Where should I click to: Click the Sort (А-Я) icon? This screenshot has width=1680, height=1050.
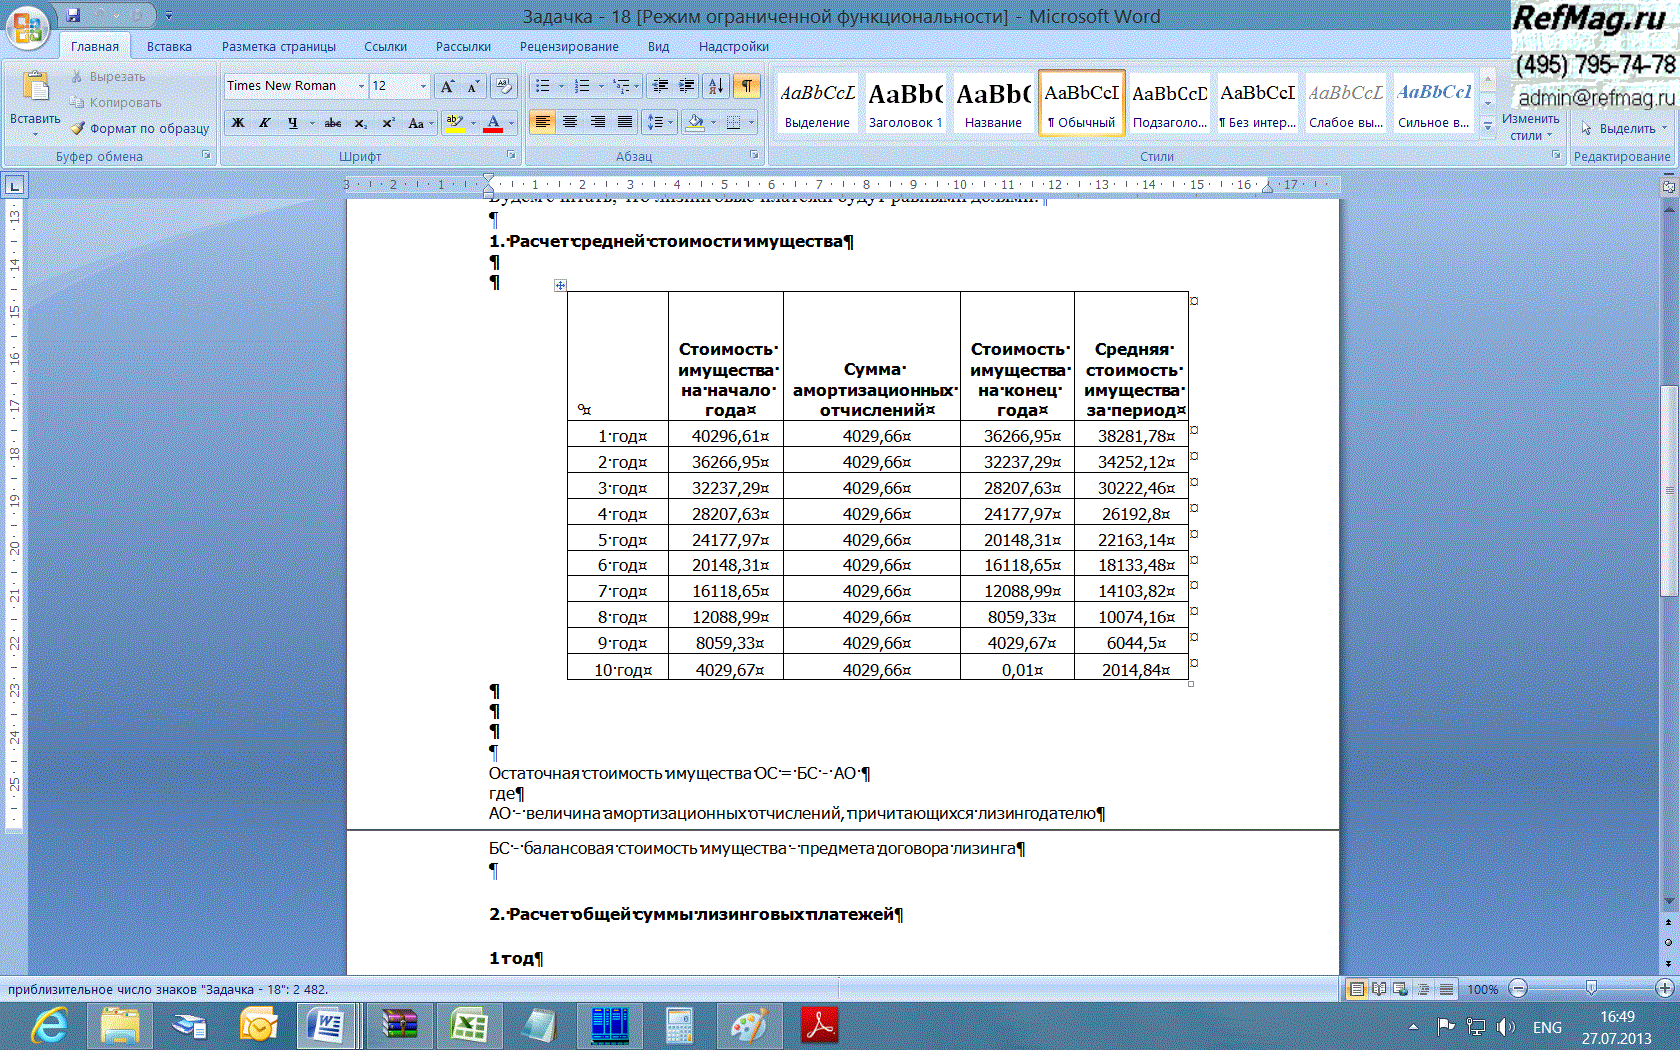click(x=715, y=86)
